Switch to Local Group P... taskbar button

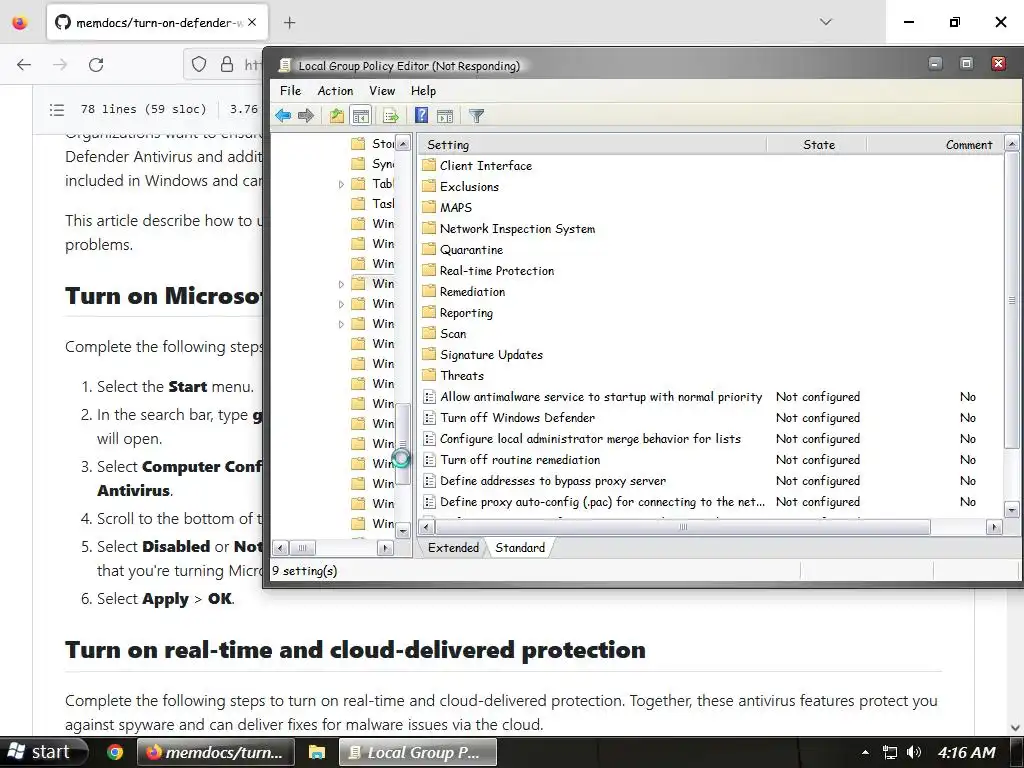click(418, 752)
